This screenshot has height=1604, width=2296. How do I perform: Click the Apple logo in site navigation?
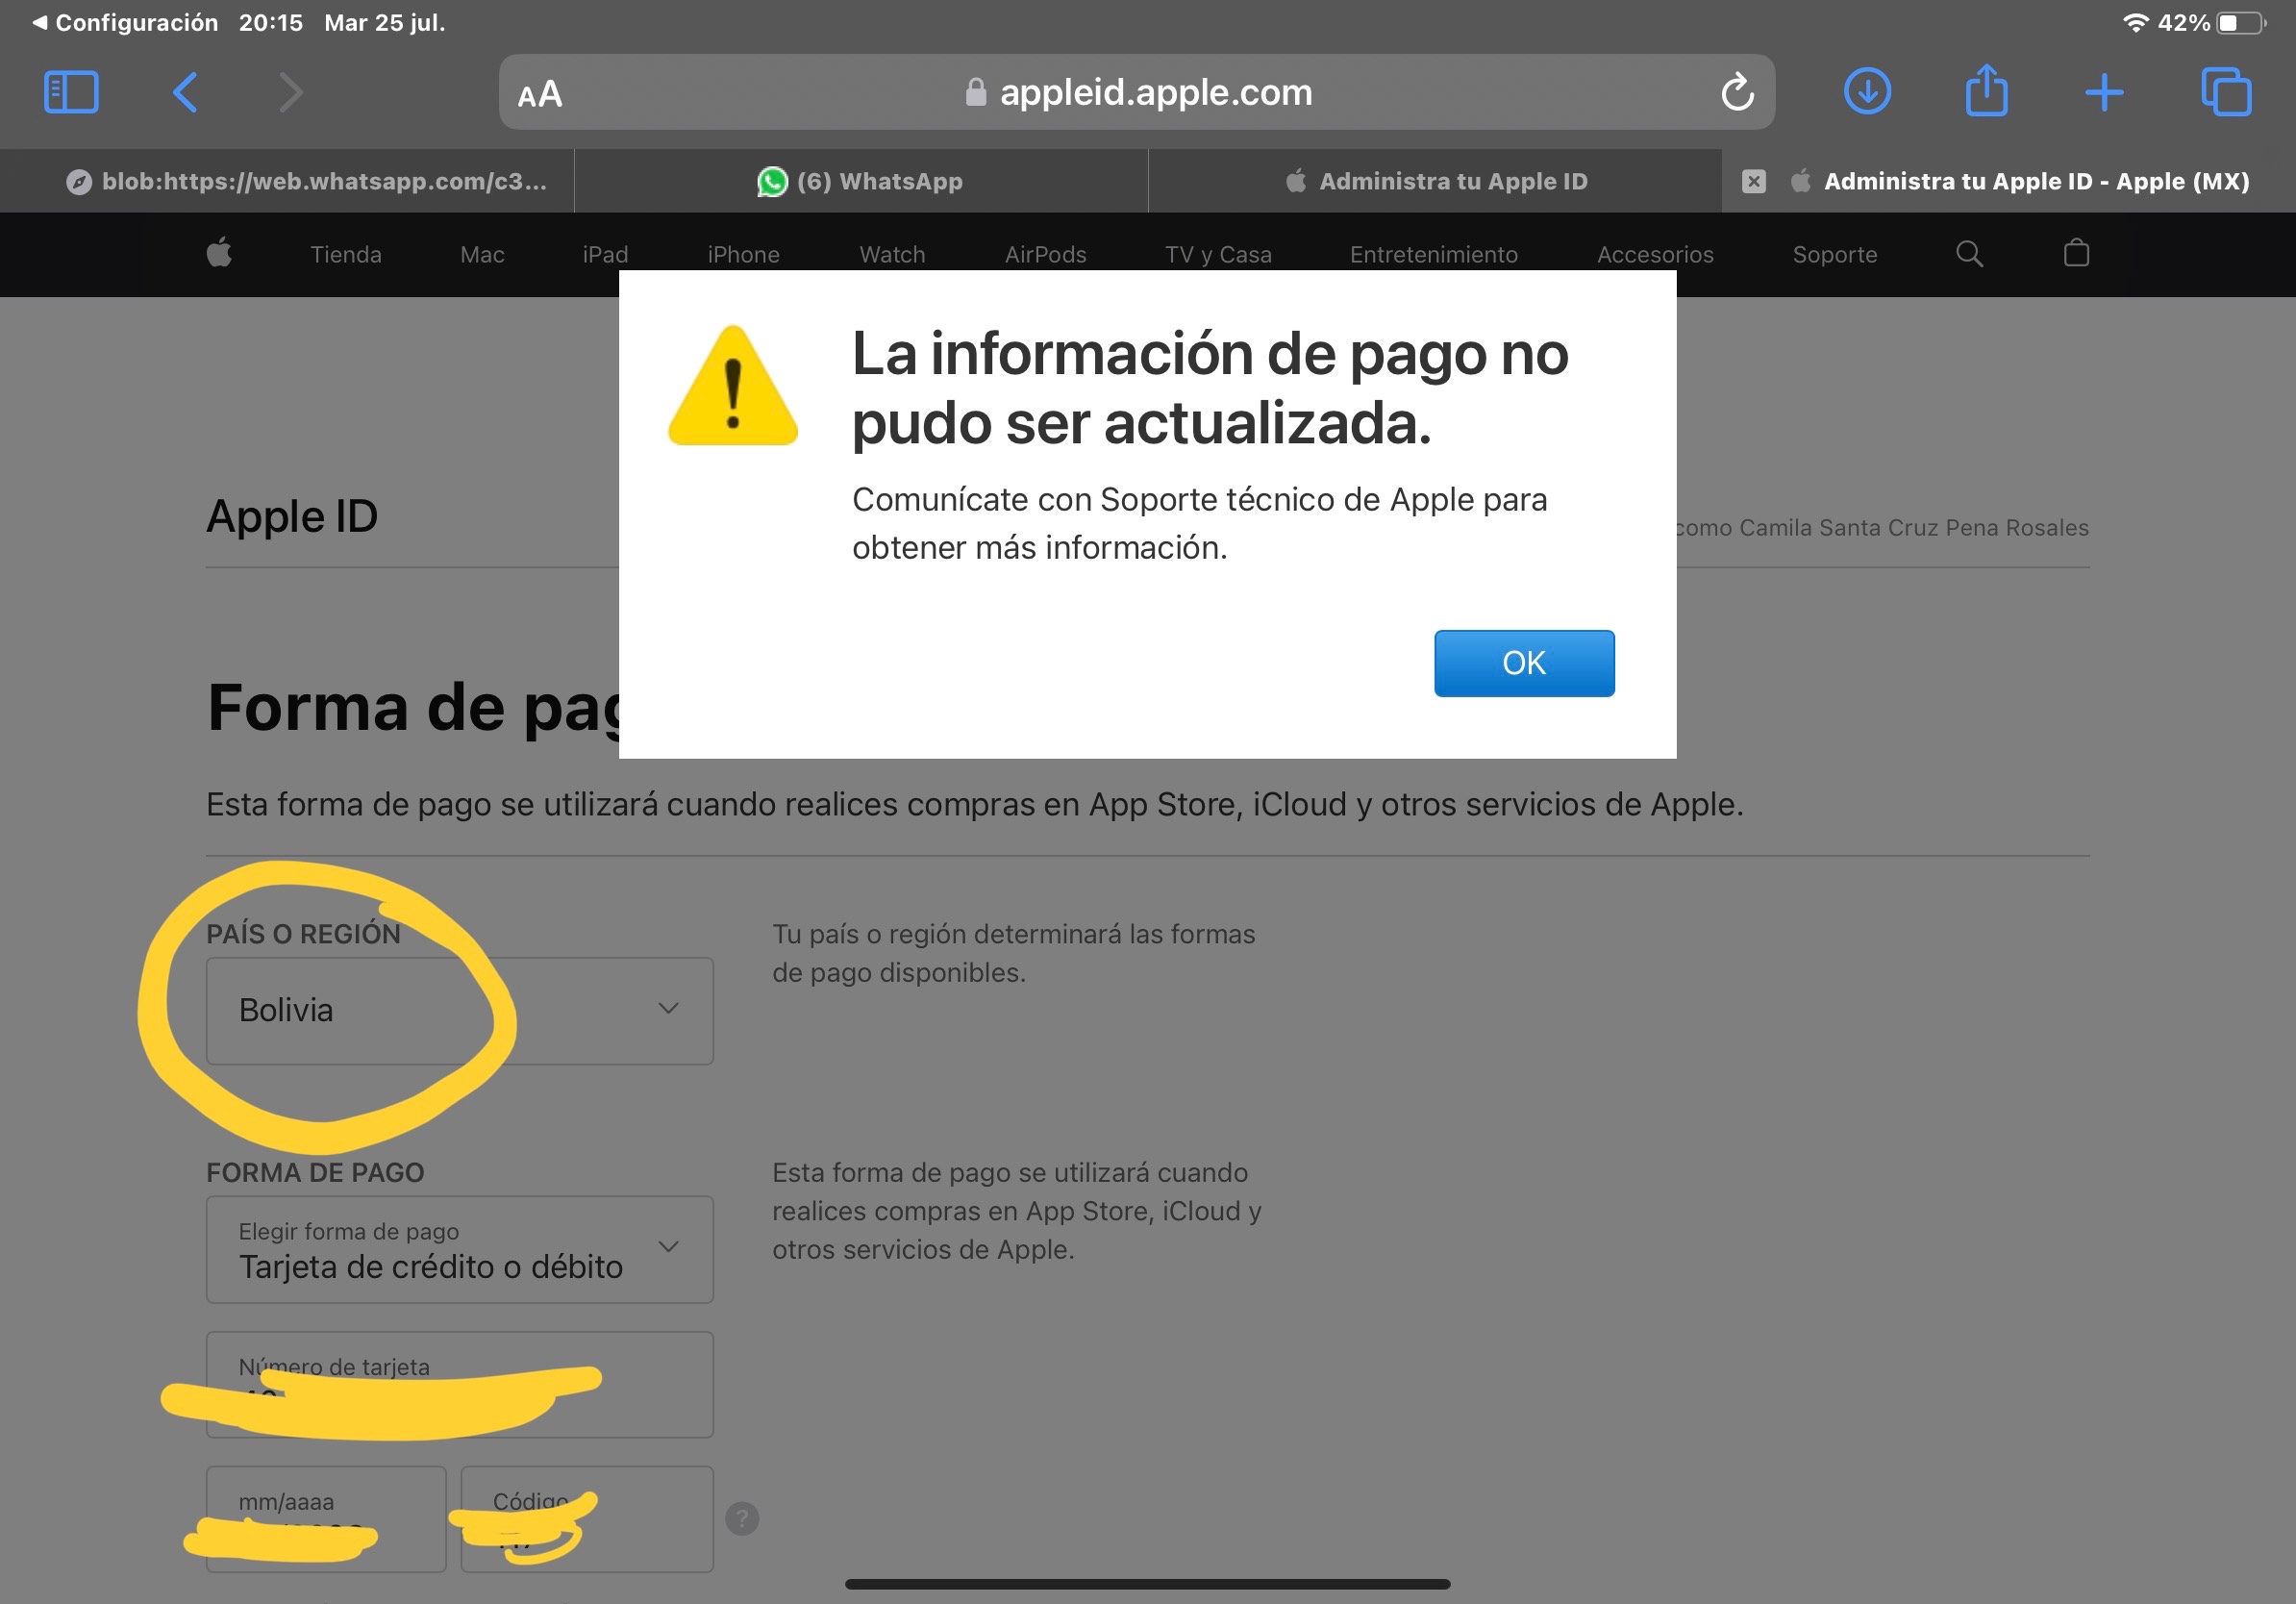(219, 253)
